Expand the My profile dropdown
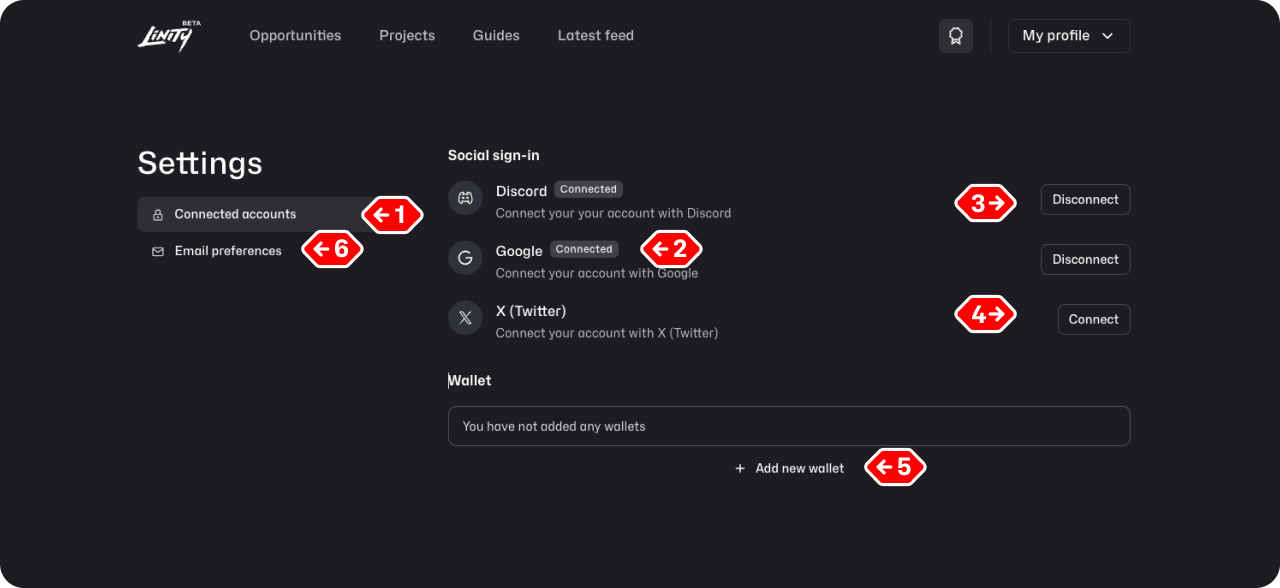The image size is (1280, 588). click(1068, 36)
